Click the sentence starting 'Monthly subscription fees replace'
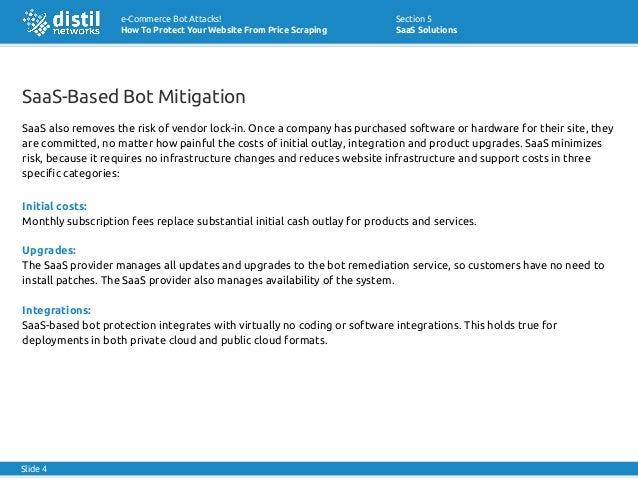The height and width of the screenshot is (479, 638). pos(249,221)
